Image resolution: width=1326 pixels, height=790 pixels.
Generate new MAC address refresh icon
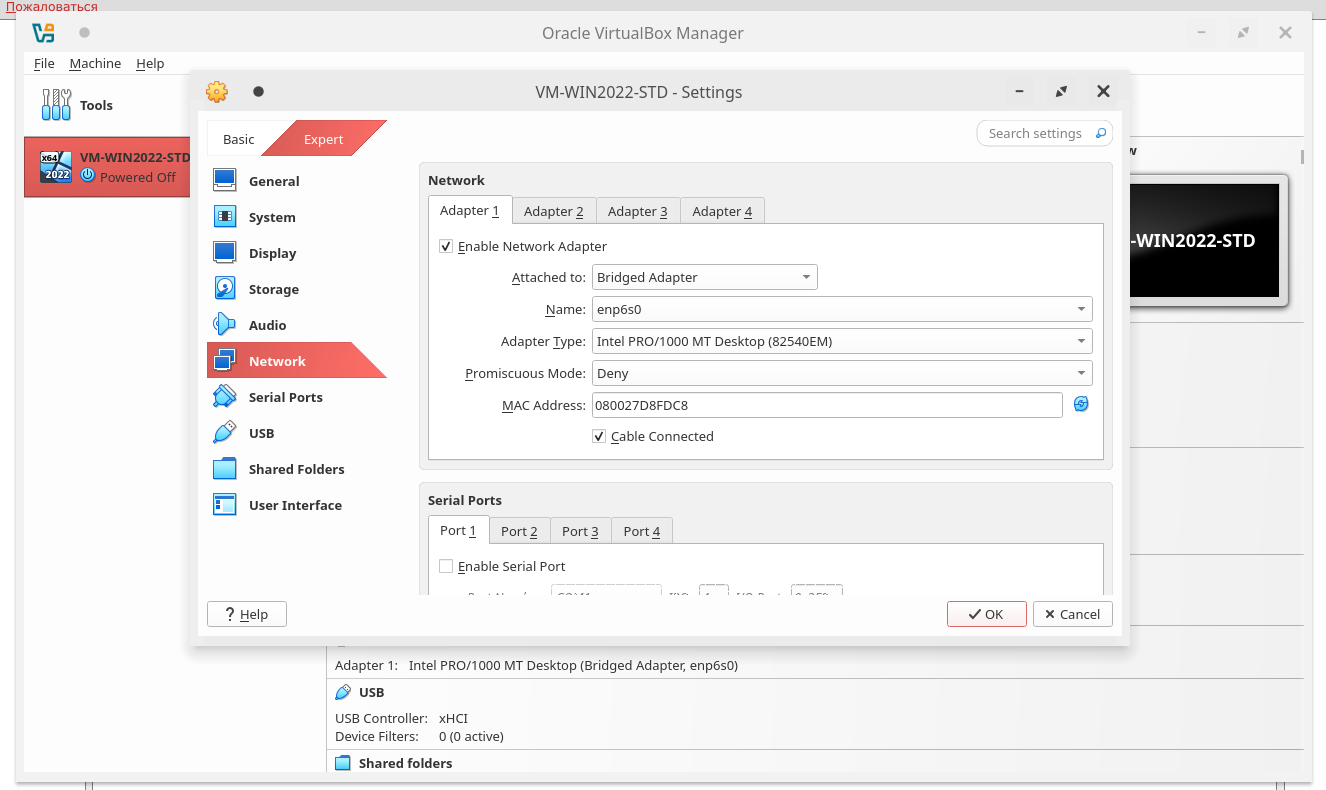click(1081, 404)
